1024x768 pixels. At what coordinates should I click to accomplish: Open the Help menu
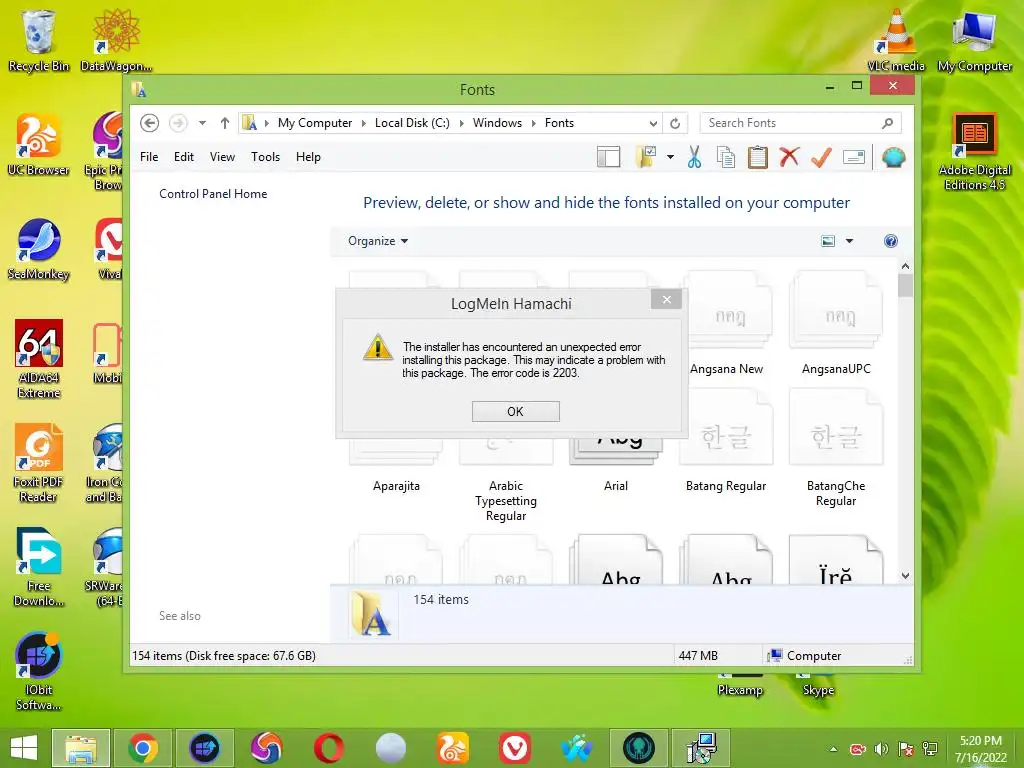[308, 157]
